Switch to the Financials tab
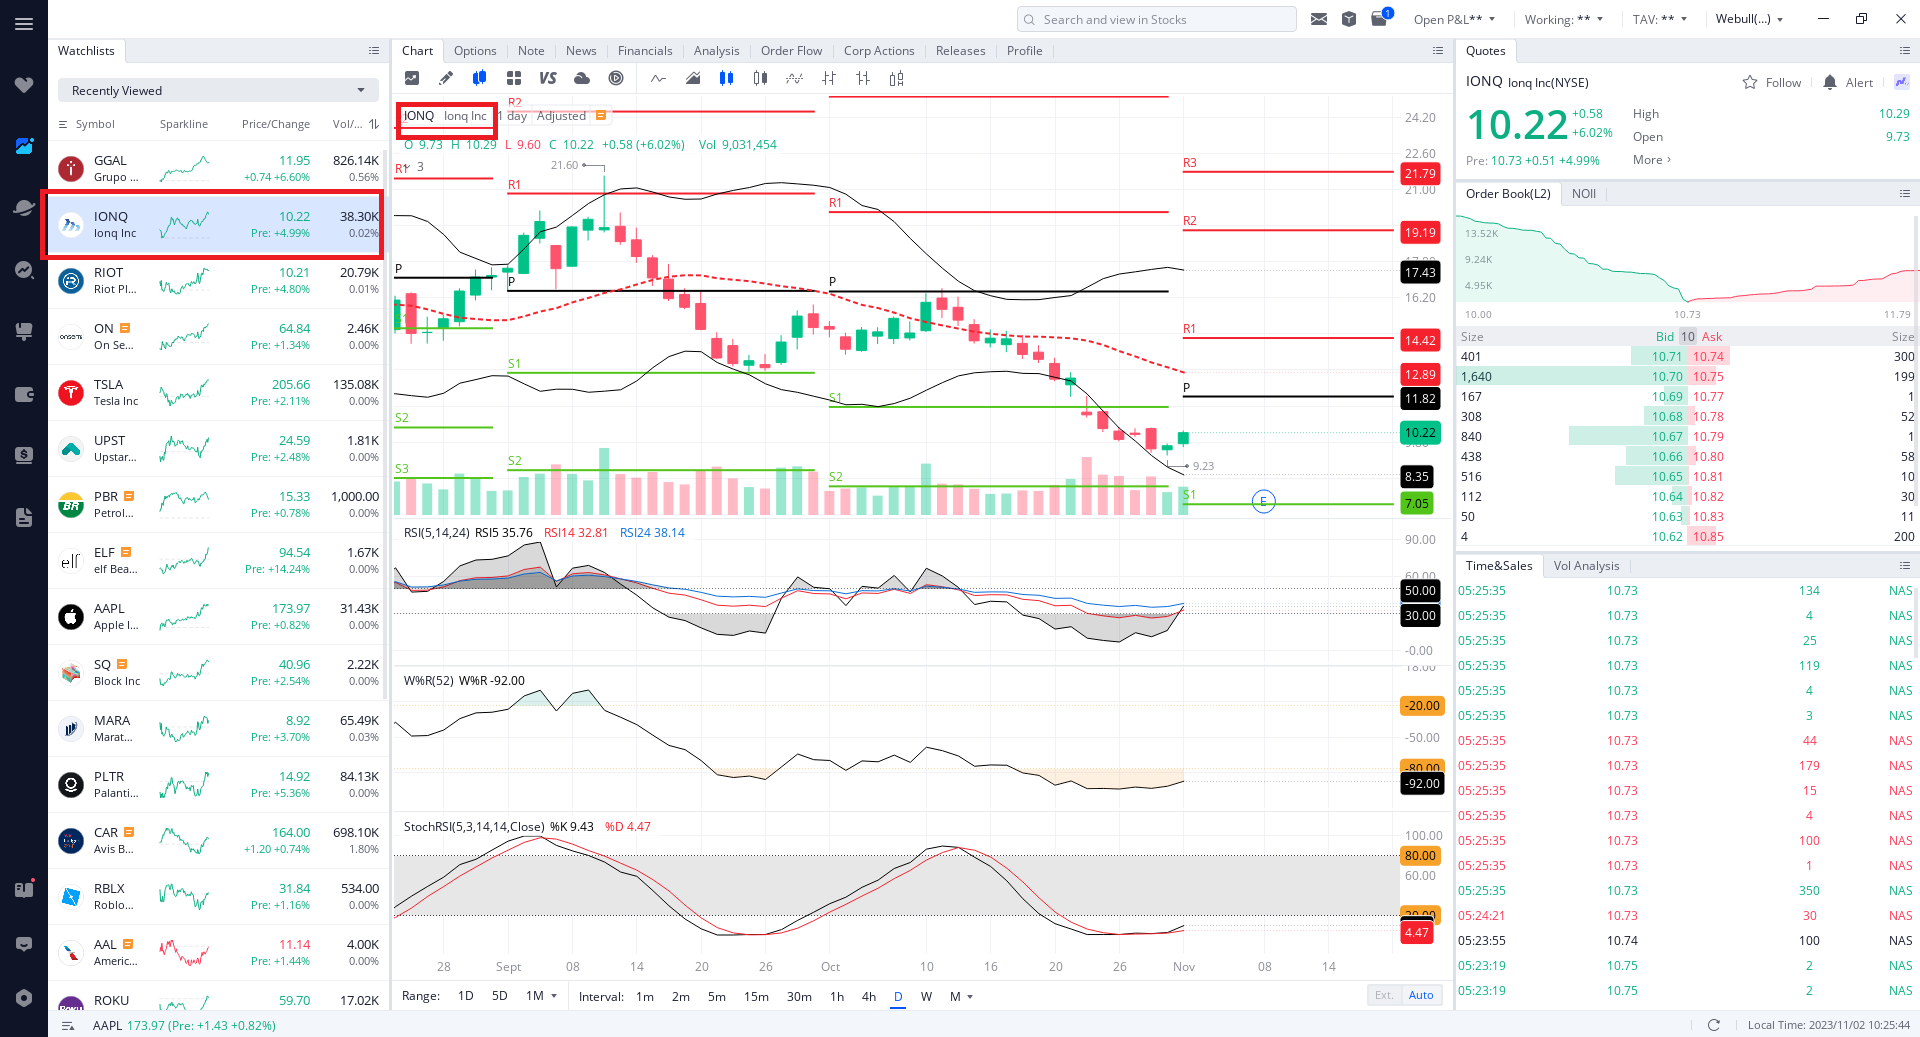Screen dimensions: 1920x1037 pos(645,51)
